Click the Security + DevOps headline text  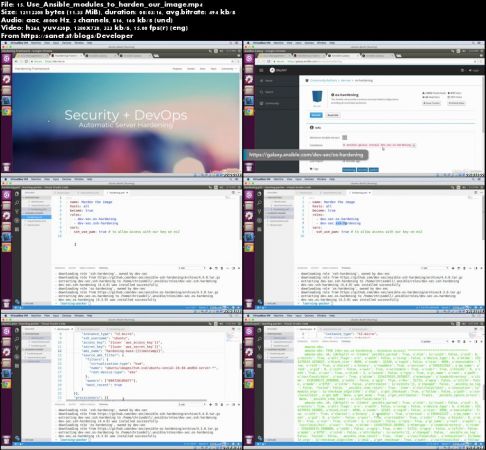(126, 115)
